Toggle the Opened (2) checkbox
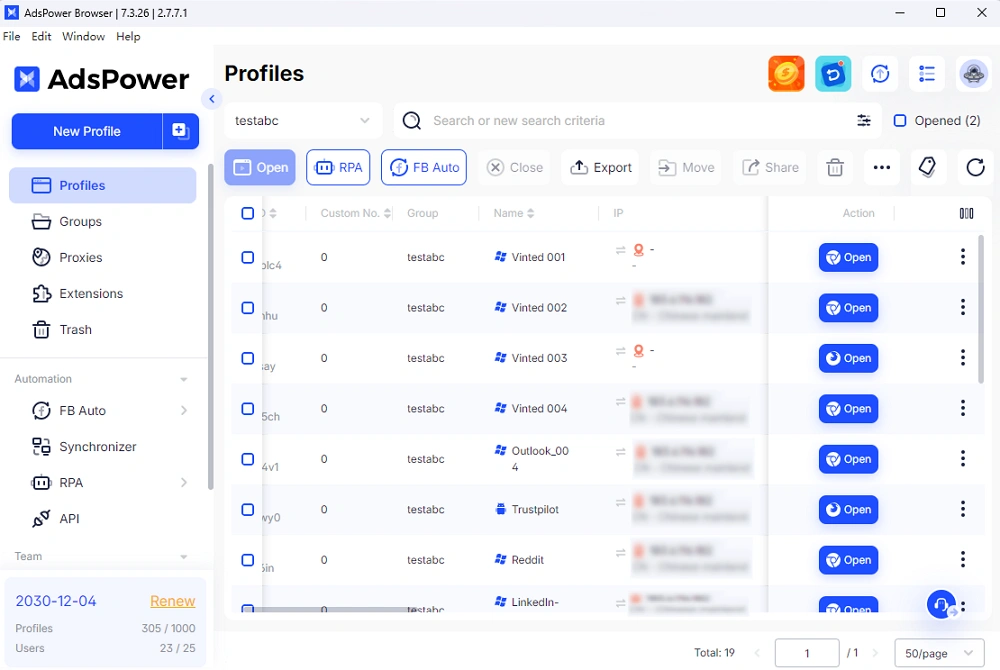Viewport: 1000px width, 670px height. (x=899, y=120)
